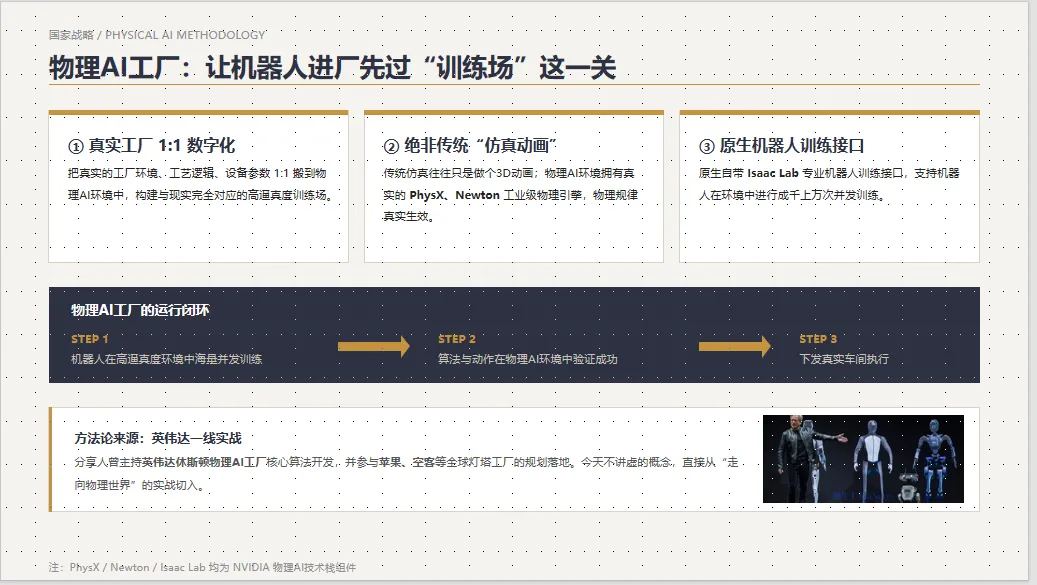Select the robot stage photo thumbnail
This screenshot has width=1037, height=585.
click(x=863, y=459)
